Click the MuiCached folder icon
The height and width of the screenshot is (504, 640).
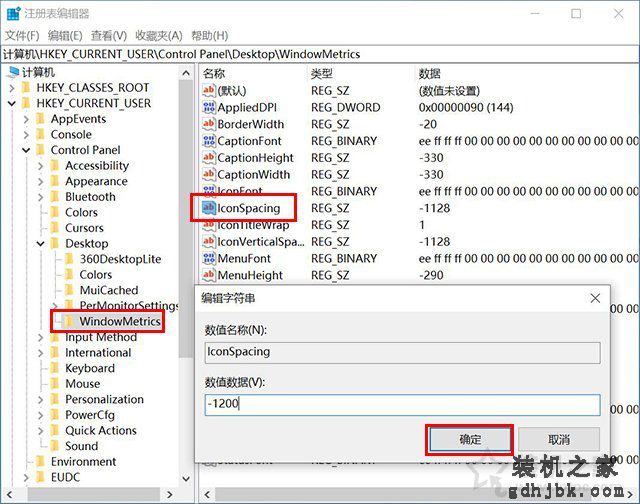click(x=69, y=290)
